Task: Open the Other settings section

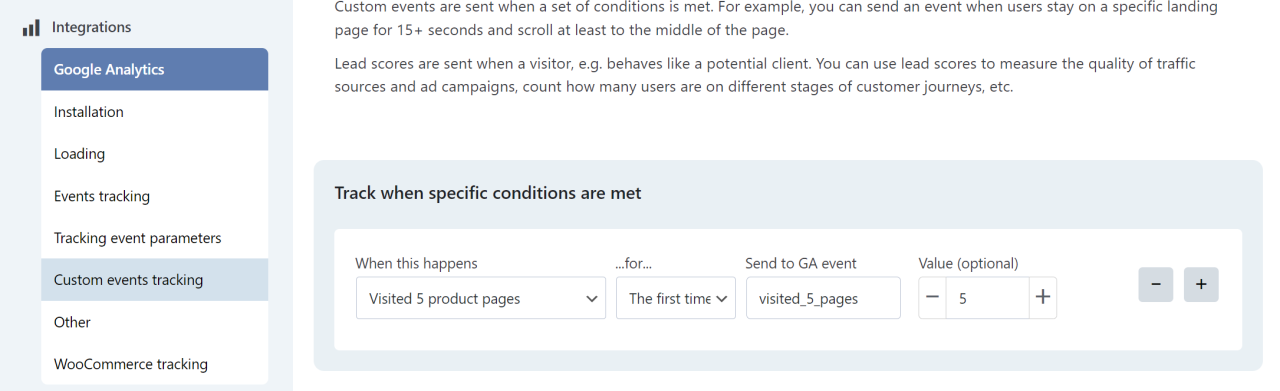Action: (155, 322)
